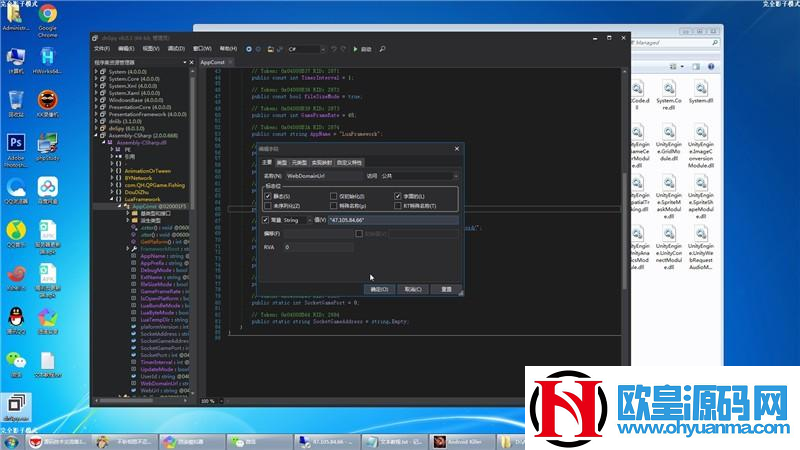Toggle the RTSpecialName (T) checkbox
The width and height of the screenshot is (800, 450).
coord(397,206)
